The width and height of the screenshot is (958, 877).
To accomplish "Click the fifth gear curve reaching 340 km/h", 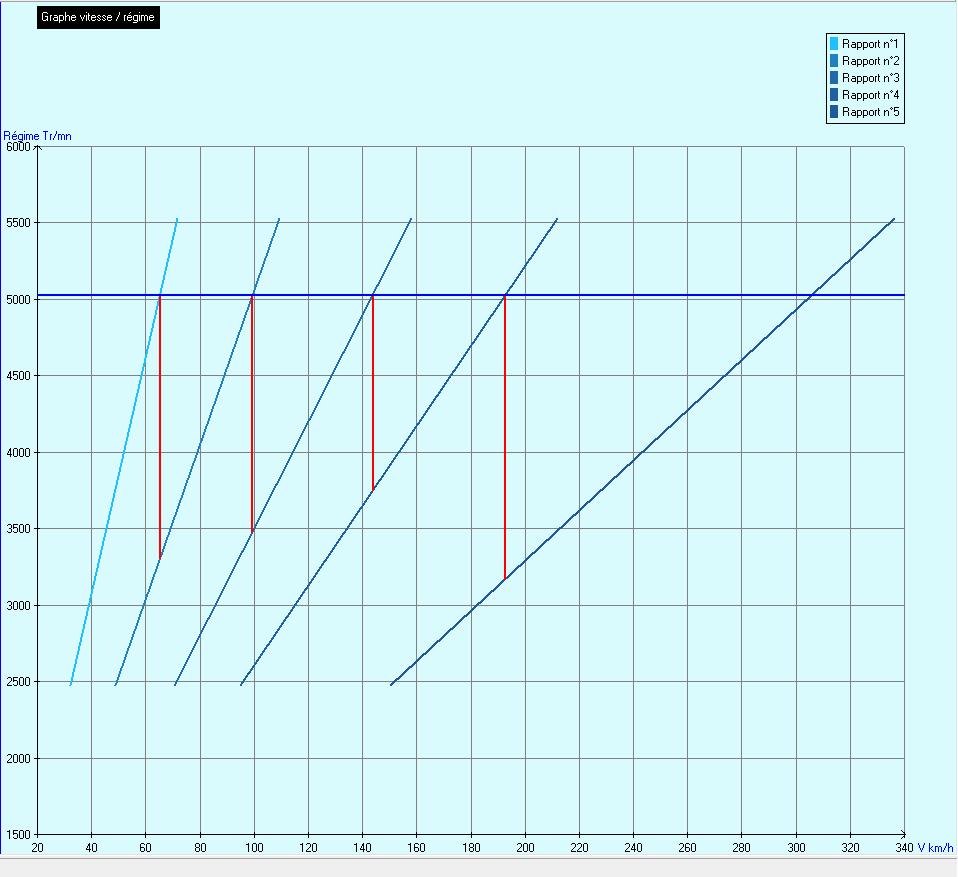I will pos(643,452).
